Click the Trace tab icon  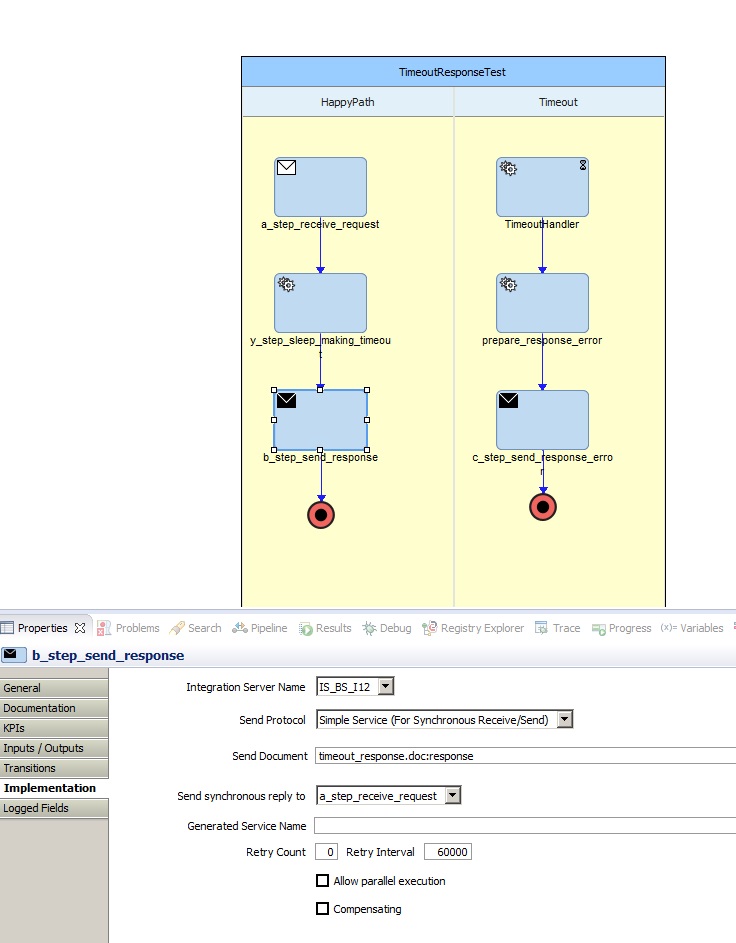[541, 628]
